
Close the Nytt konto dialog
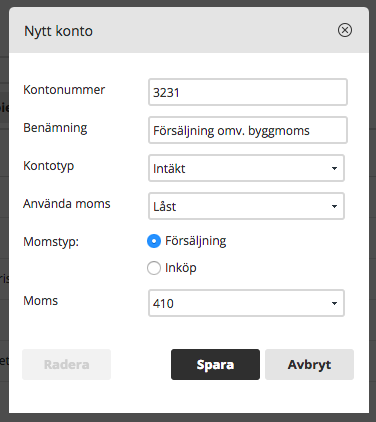click(x=345, y=30)
